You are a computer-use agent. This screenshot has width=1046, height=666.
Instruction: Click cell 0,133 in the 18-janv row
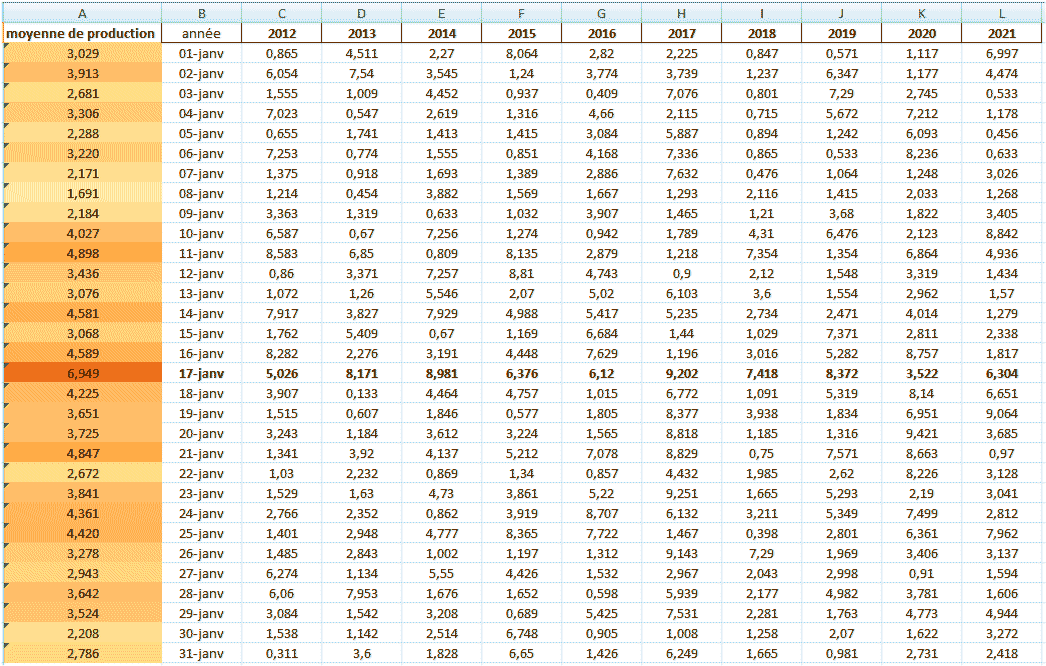(362, 394)
